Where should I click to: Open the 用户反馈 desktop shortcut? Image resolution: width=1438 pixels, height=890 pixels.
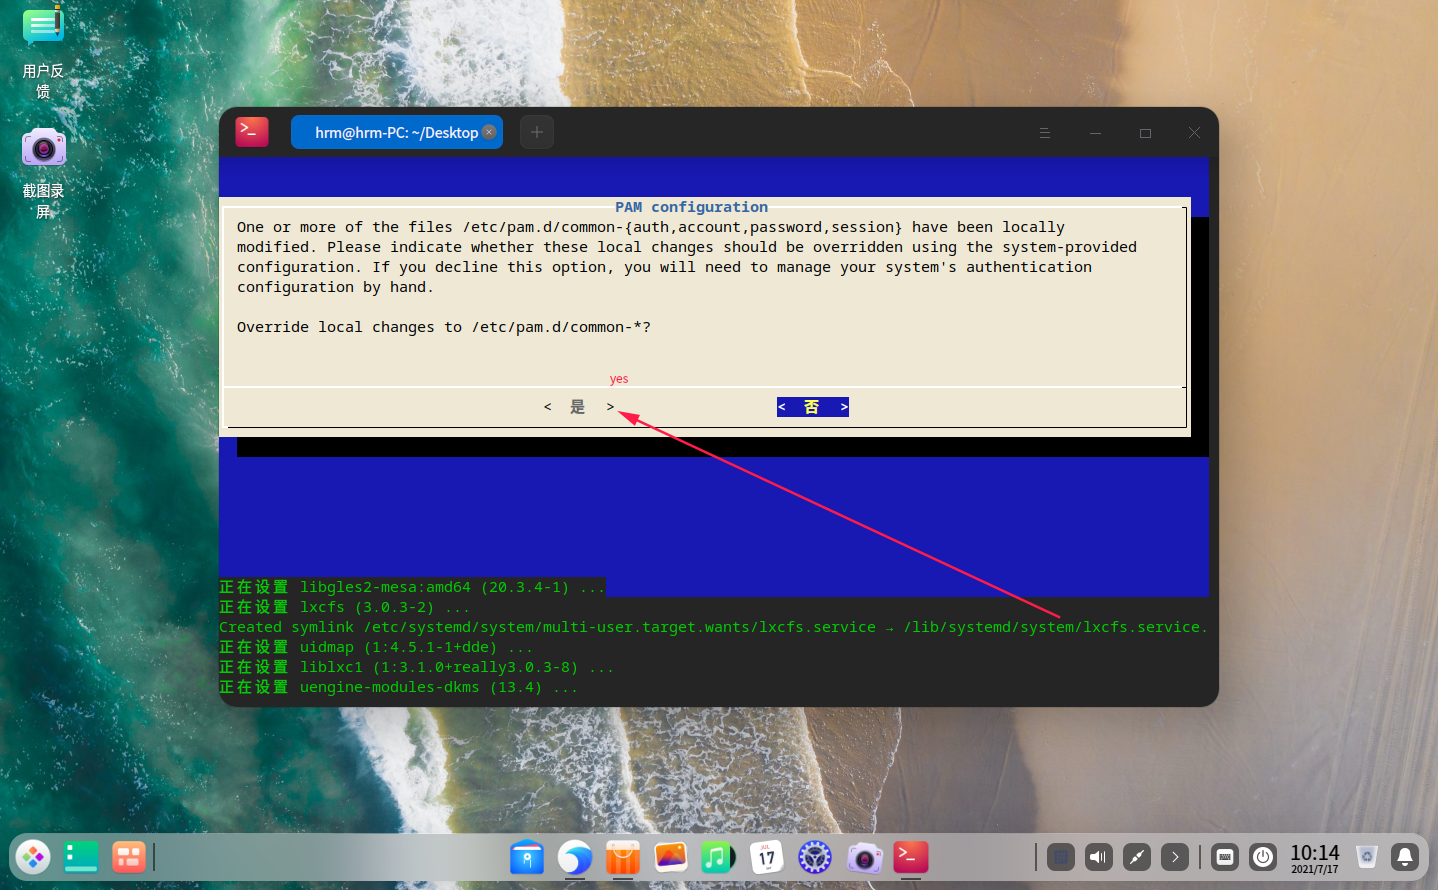(43, 52)
